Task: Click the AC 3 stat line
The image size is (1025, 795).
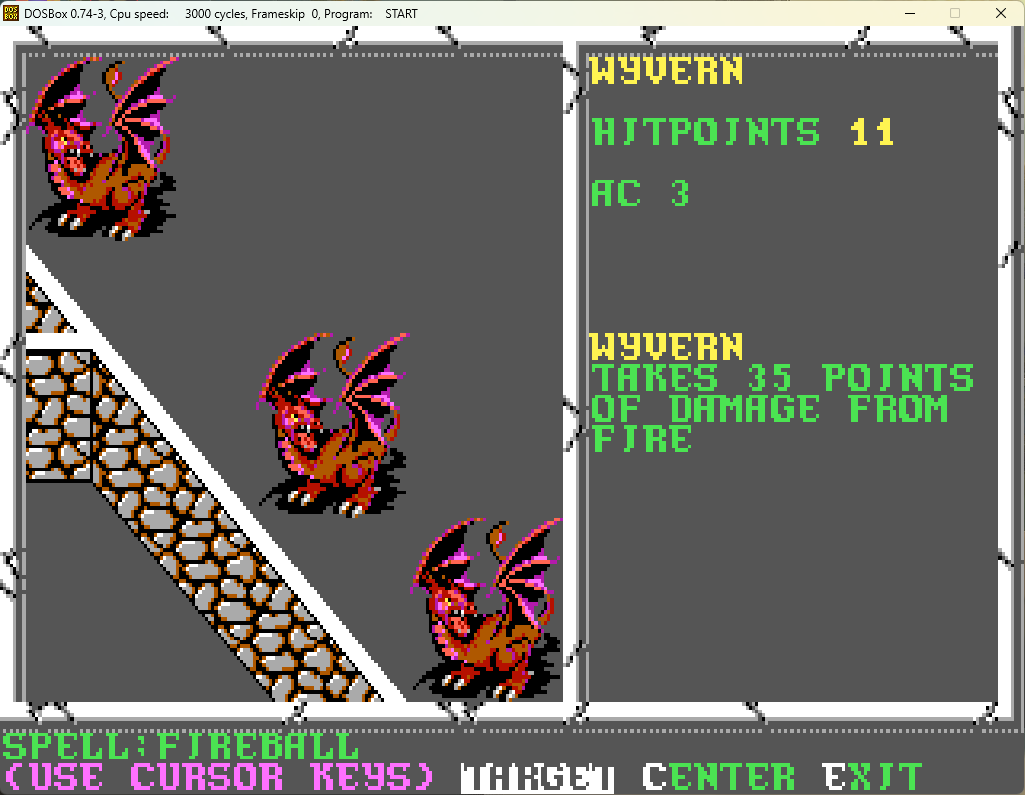Action: 641,194
